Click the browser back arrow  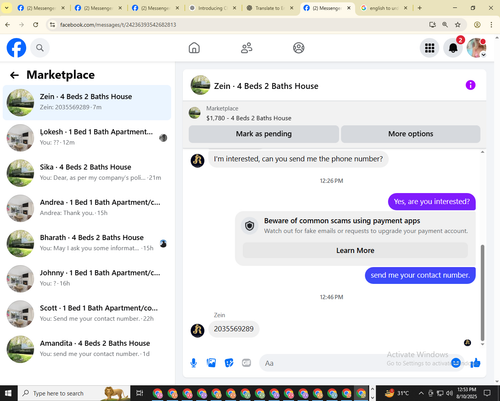coord(8,25)
